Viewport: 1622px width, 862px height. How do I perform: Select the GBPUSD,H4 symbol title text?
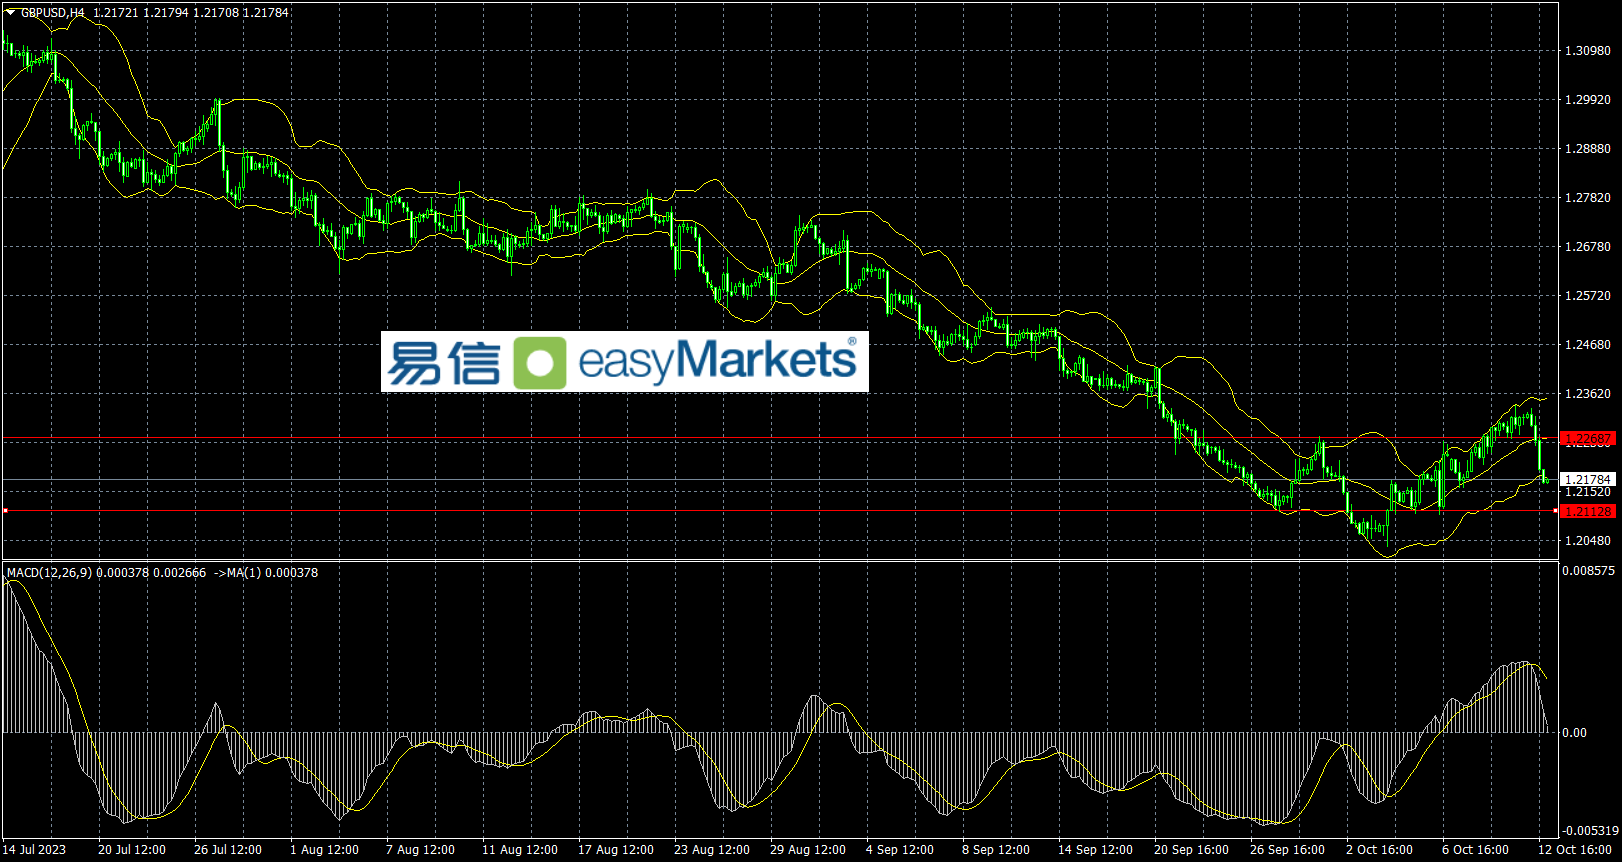coord(53,13)
